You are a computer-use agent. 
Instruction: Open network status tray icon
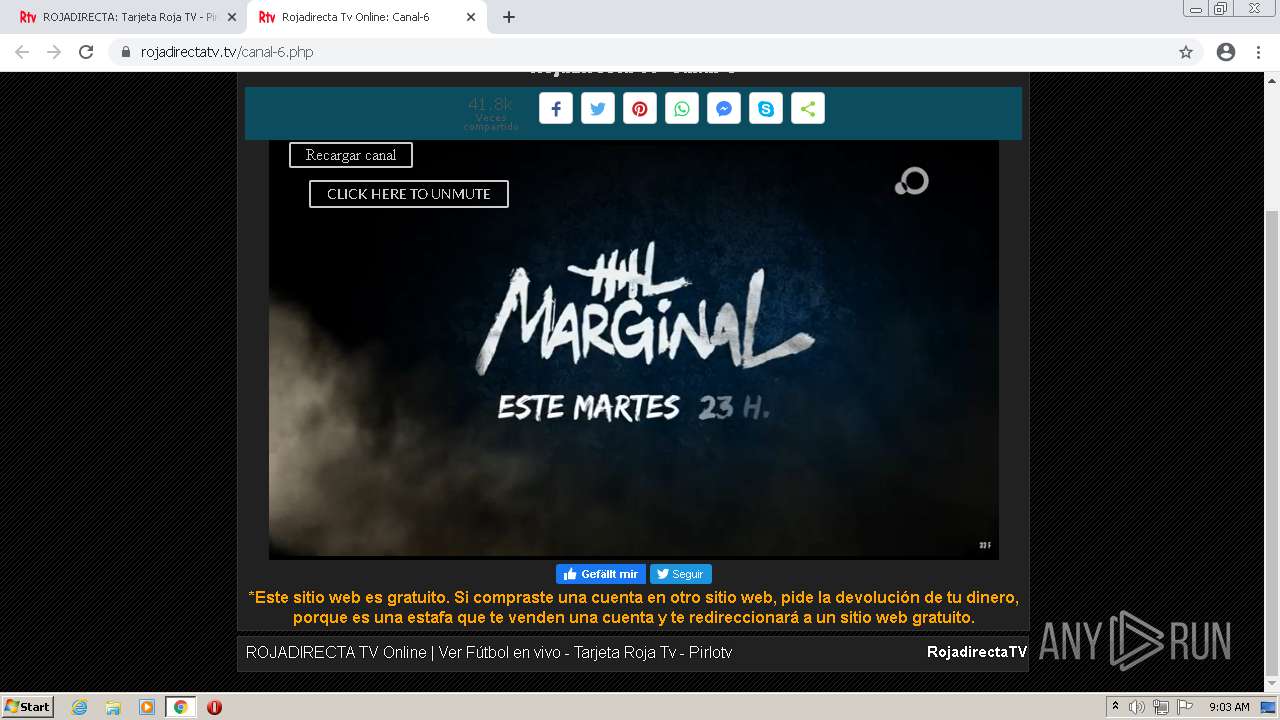point(1161,707)
